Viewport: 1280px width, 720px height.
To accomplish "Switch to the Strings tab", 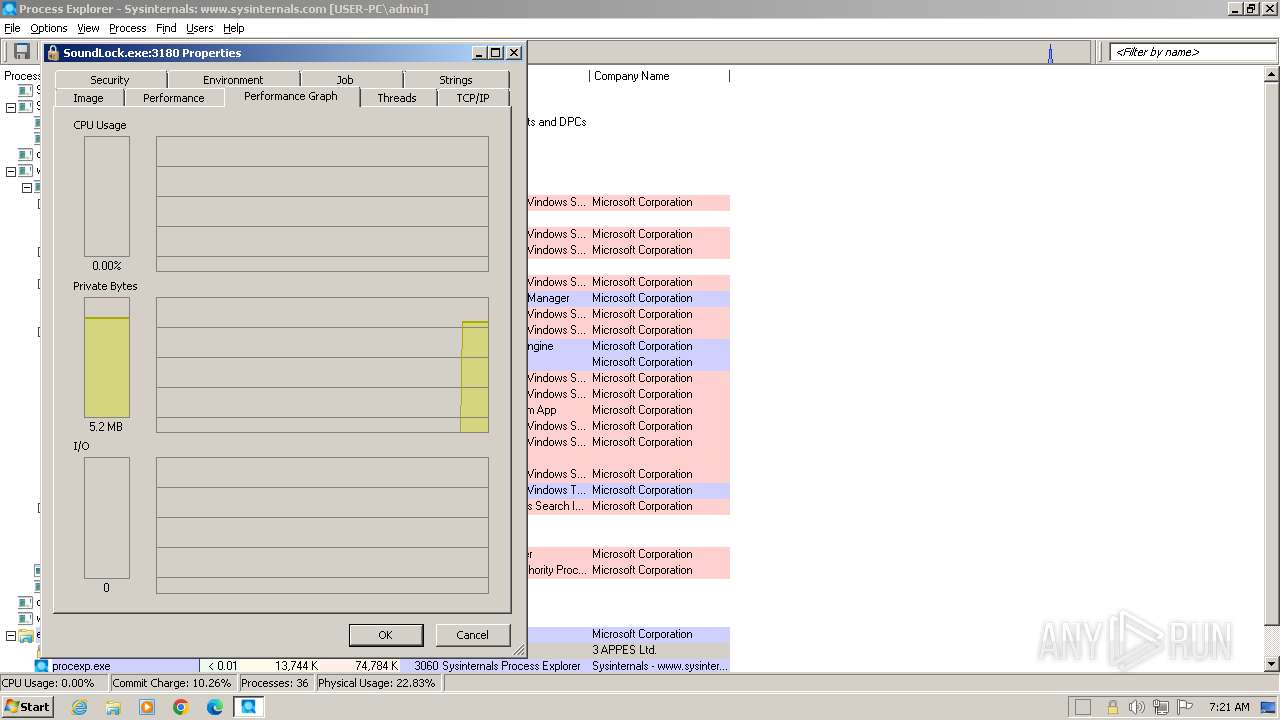I will 456,80.
